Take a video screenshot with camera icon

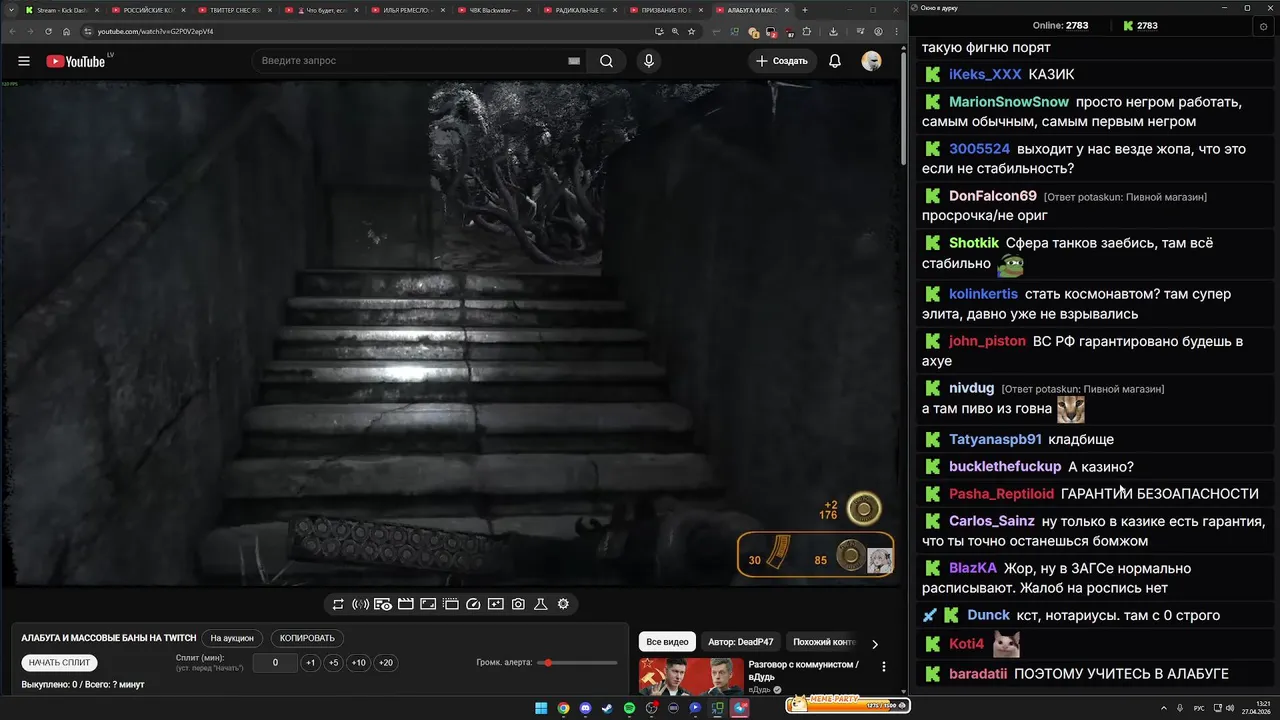(518, 604)
